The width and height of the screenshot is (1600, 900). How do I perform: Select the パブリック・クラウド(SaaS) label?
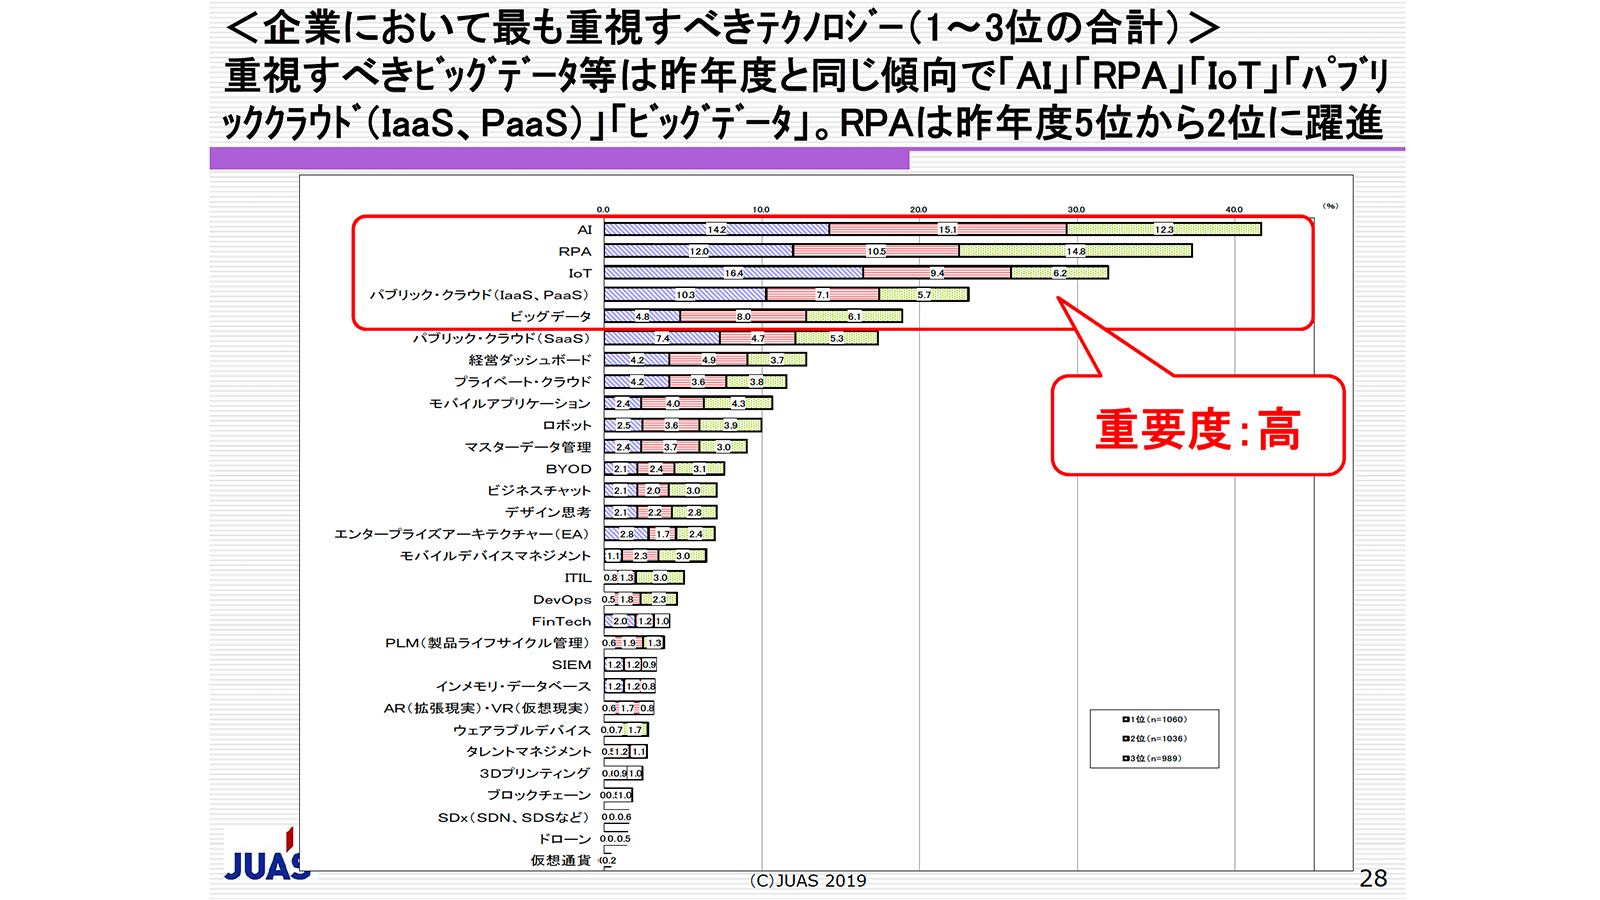(x=502, y=338)
